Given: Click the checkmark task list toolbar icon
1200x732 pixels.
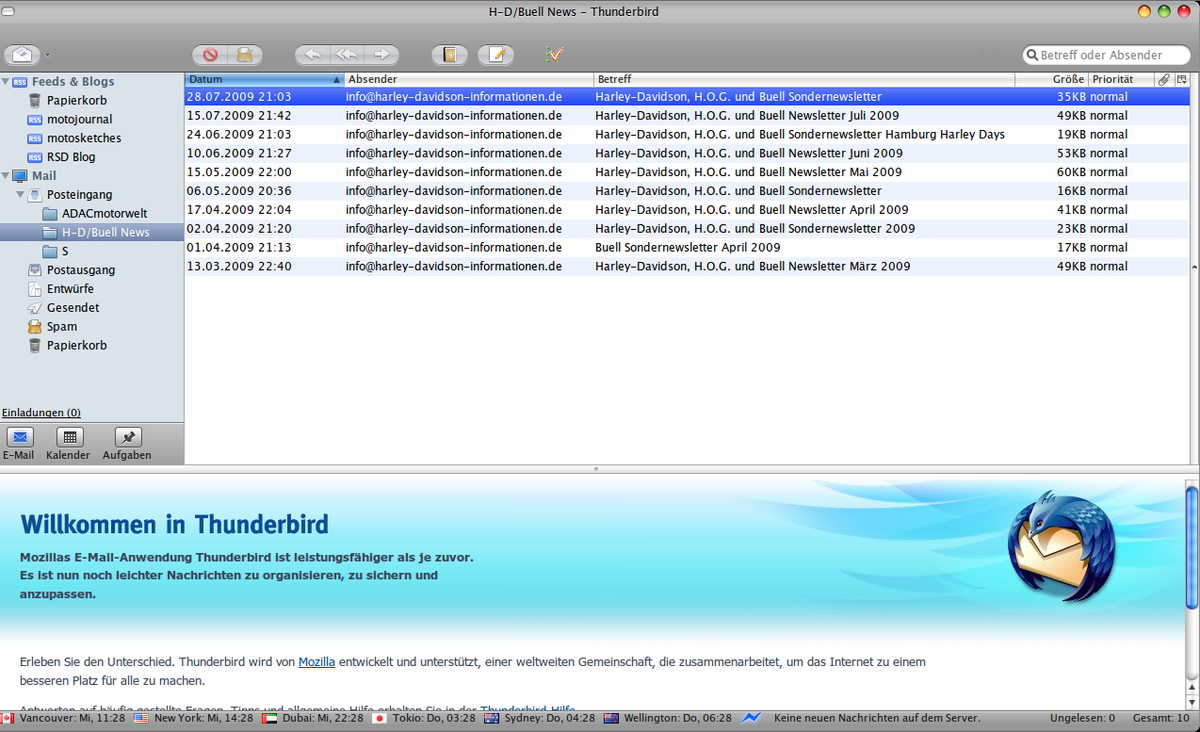Looking at the screenshot, I should (554, 55).
